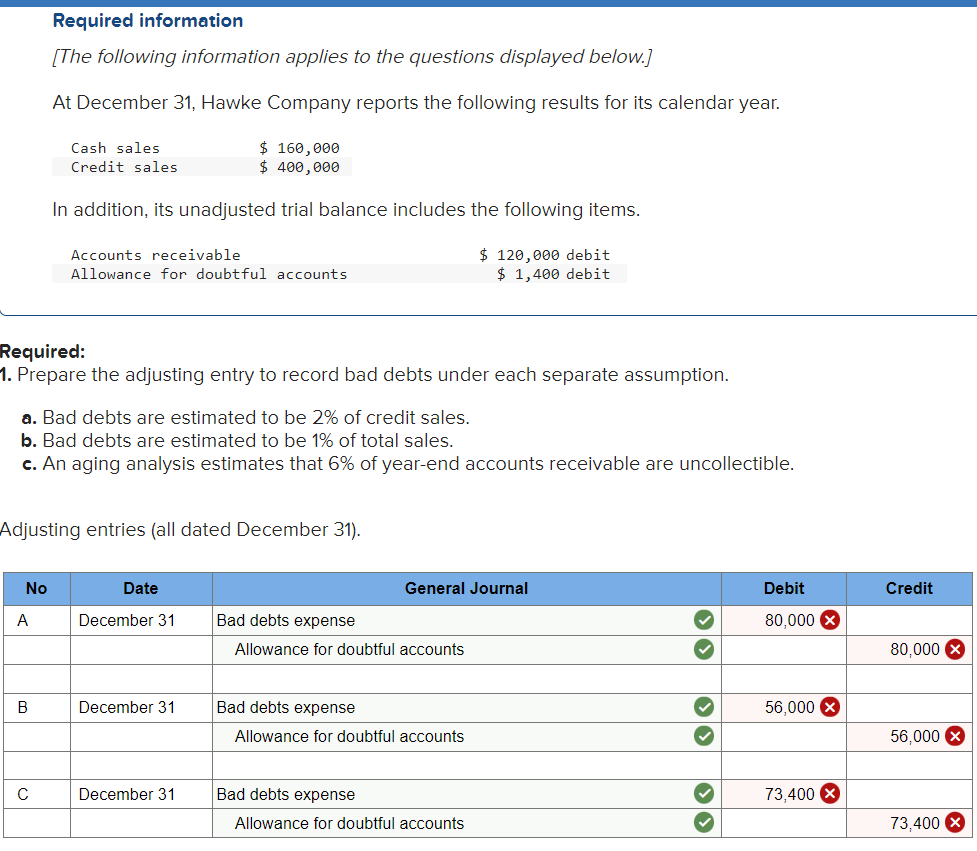Click the $ 160,000 cash sales value
Screen dimensions: 977x851
299,148
